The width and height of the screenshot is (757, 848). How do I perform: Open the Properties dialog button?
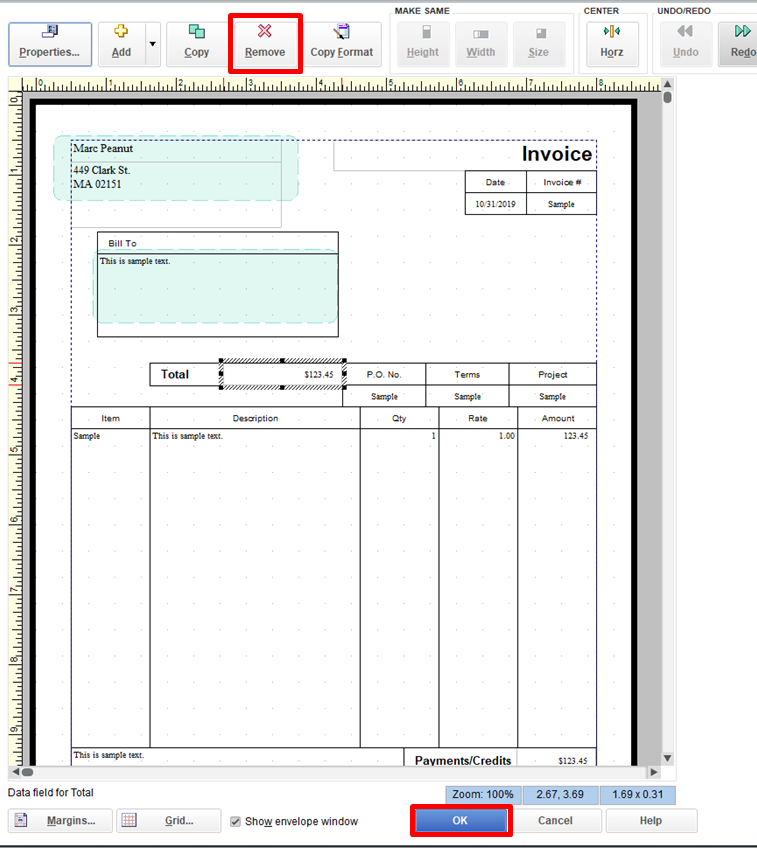pyautogui.click(x=50, y=44)
